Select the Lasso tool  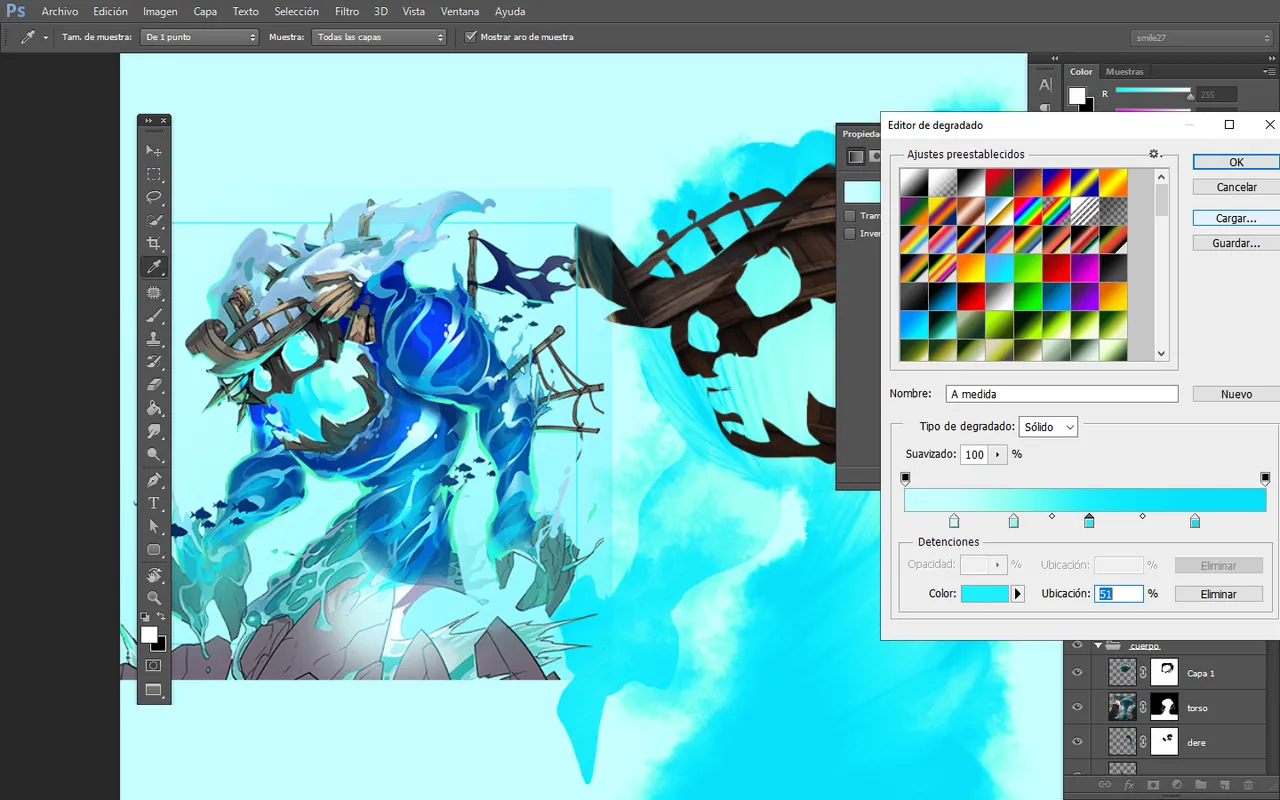tap(154, 197)
